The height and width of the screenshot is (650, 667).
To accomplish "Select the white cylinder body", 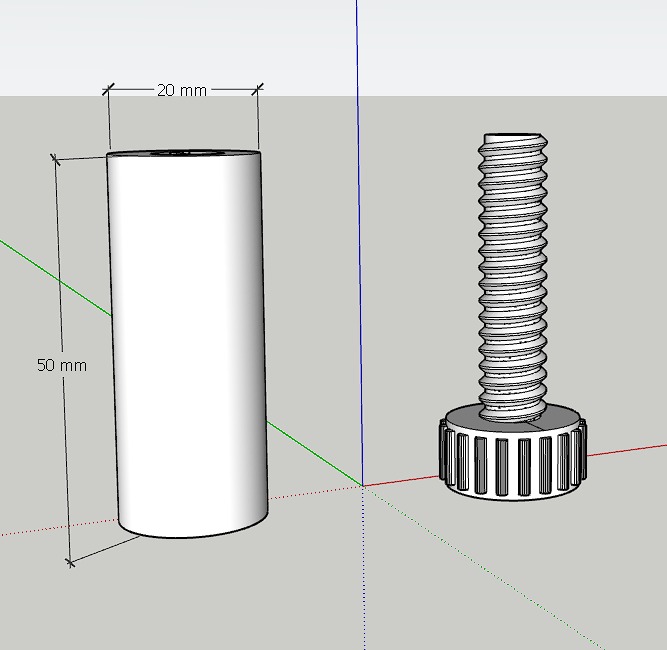I will pyautogui.click(x=187, y=344).
